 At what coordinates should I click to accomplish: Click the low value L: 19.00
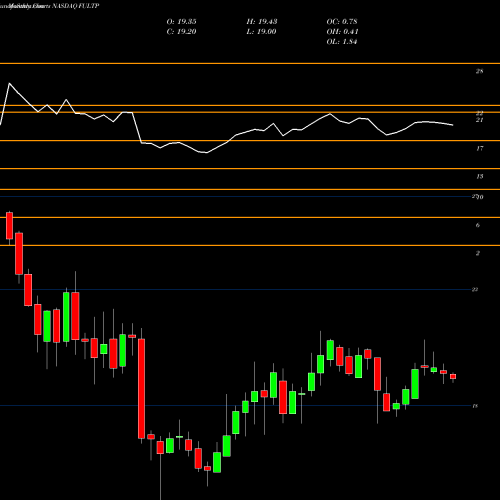(x=261, y=32)
